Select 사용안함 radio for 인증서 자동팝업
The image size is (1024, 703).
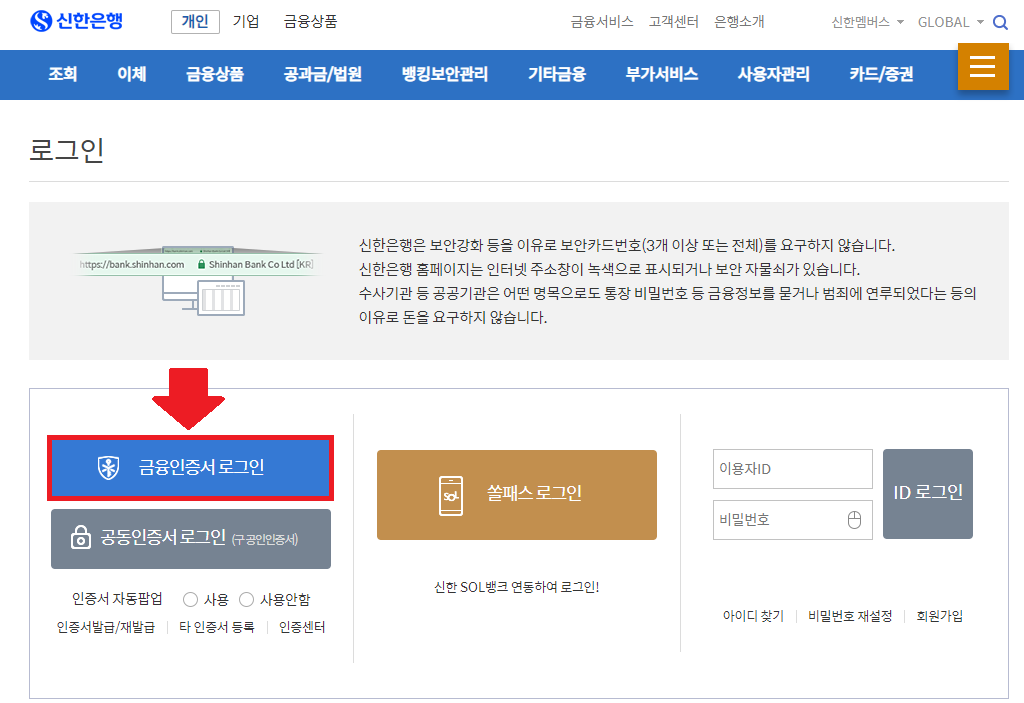pyautogui.click(x=246, y=599)
